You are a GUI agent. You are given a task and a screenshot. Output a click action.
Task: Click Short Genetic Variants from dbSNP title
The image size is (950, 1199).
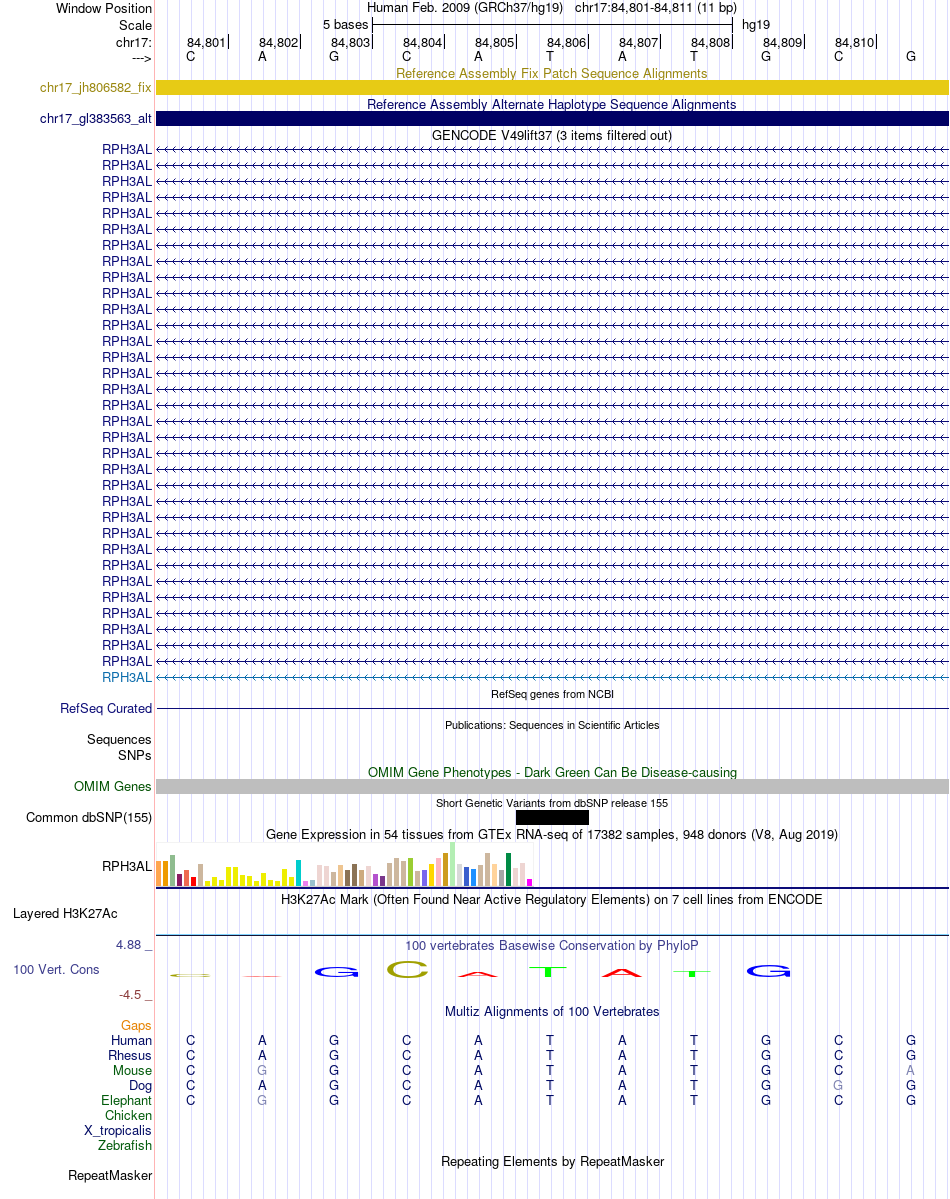click(x=551, y=803)
